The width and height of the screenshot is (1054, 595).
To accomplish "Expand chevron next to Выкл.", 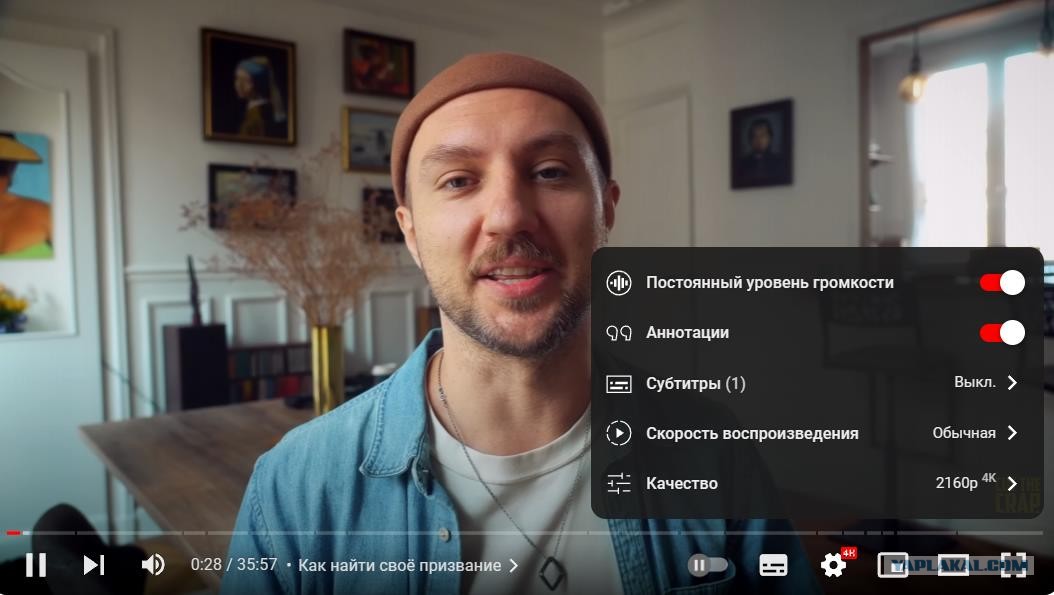I will (x=1012, y=383).
